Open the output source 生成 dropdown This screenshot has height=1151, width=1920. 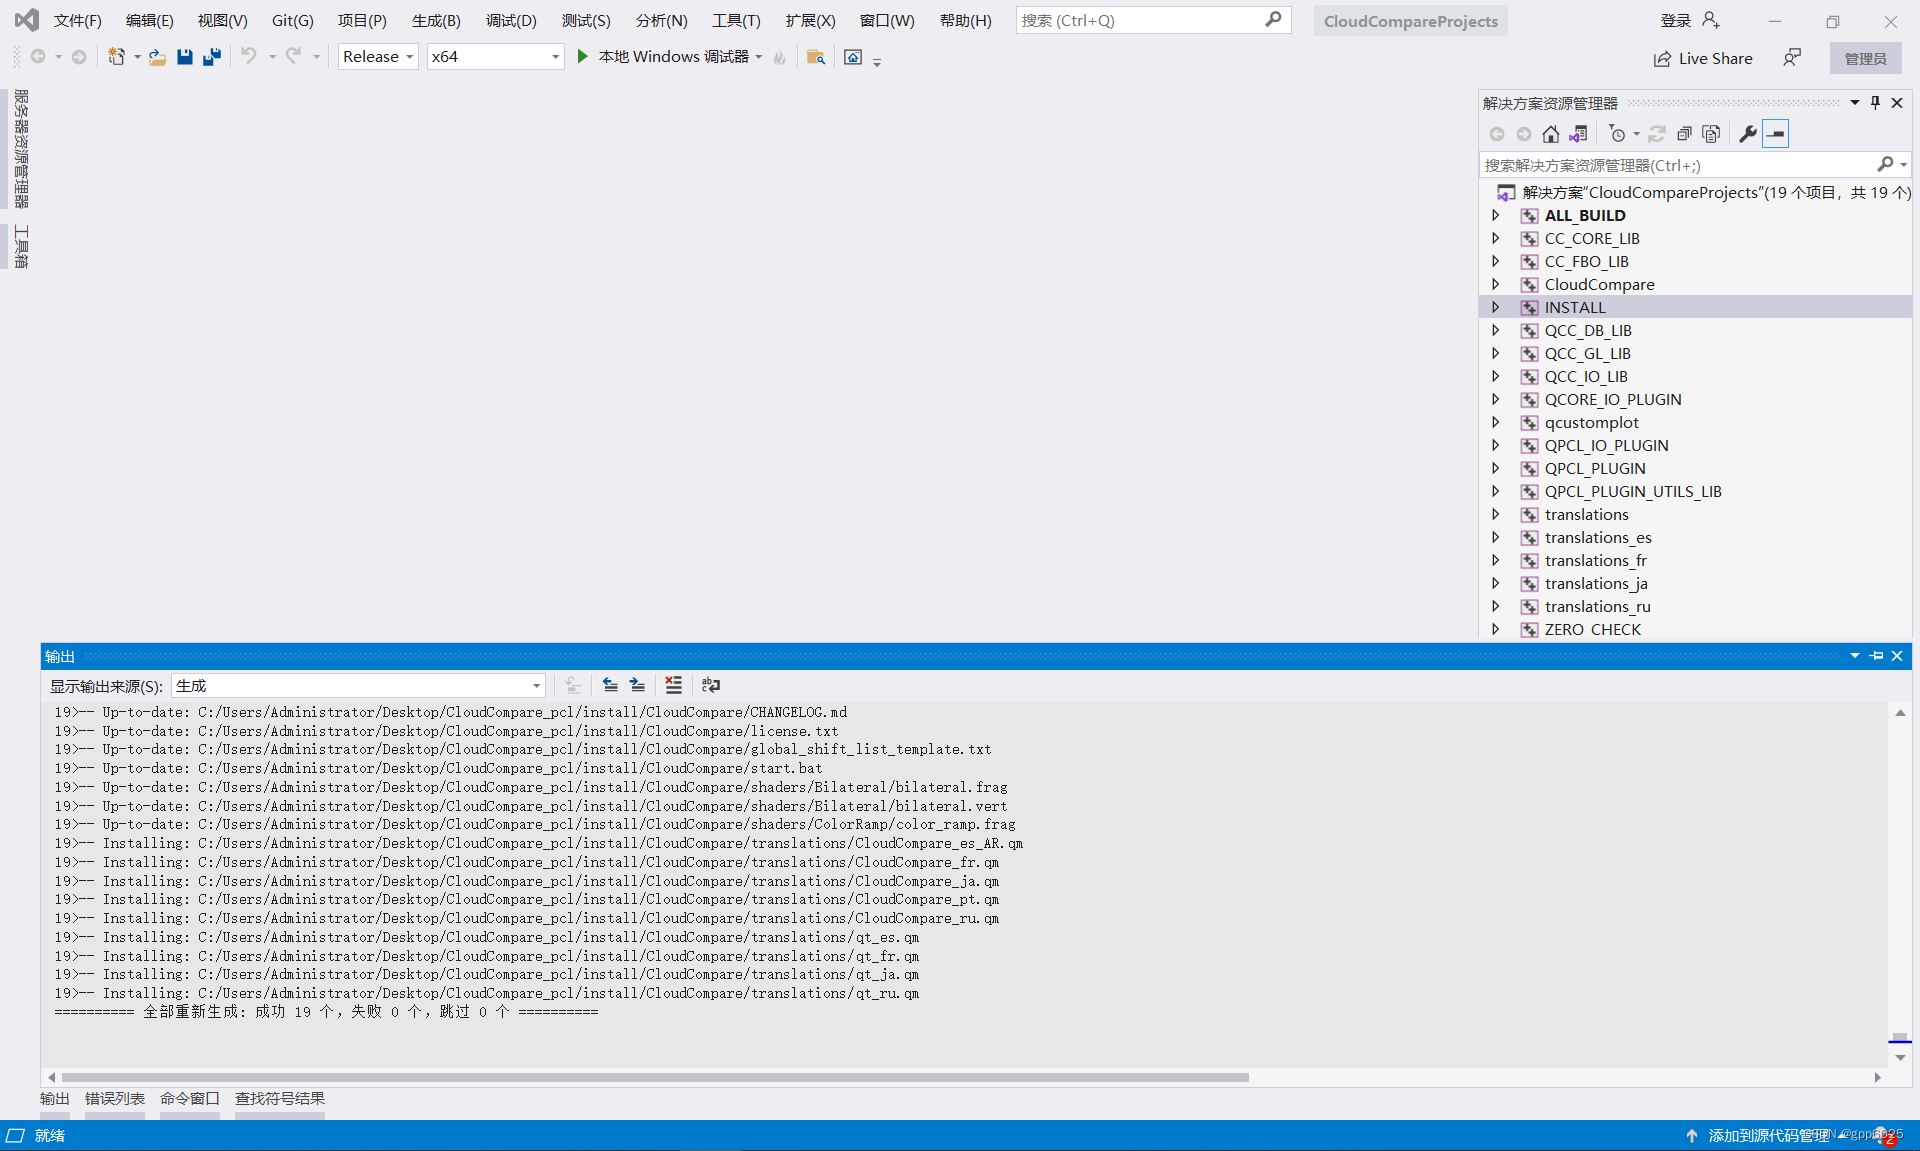(358, 685)
